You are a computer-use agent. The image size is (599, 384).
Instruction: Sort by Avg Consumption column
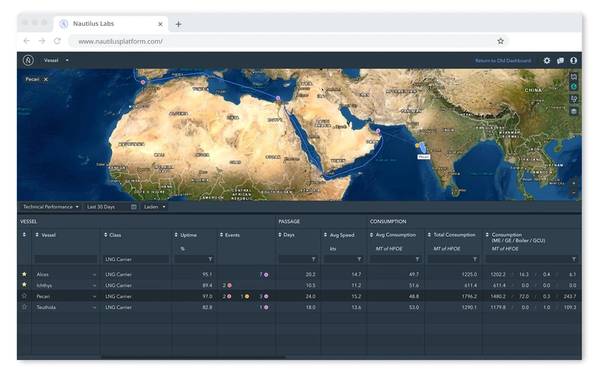[x=371, y=235]
